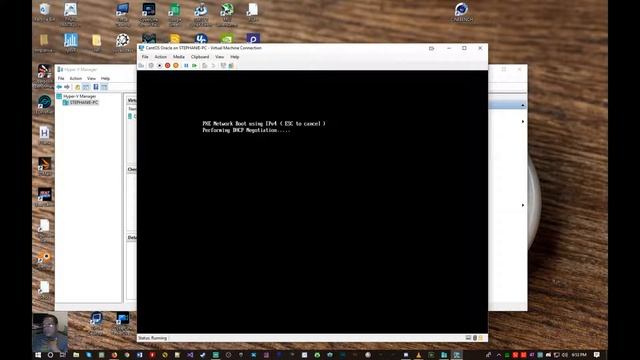Open the taskbar clock showing 6:53 PM
640x360 pixels.
coord(579,355)
